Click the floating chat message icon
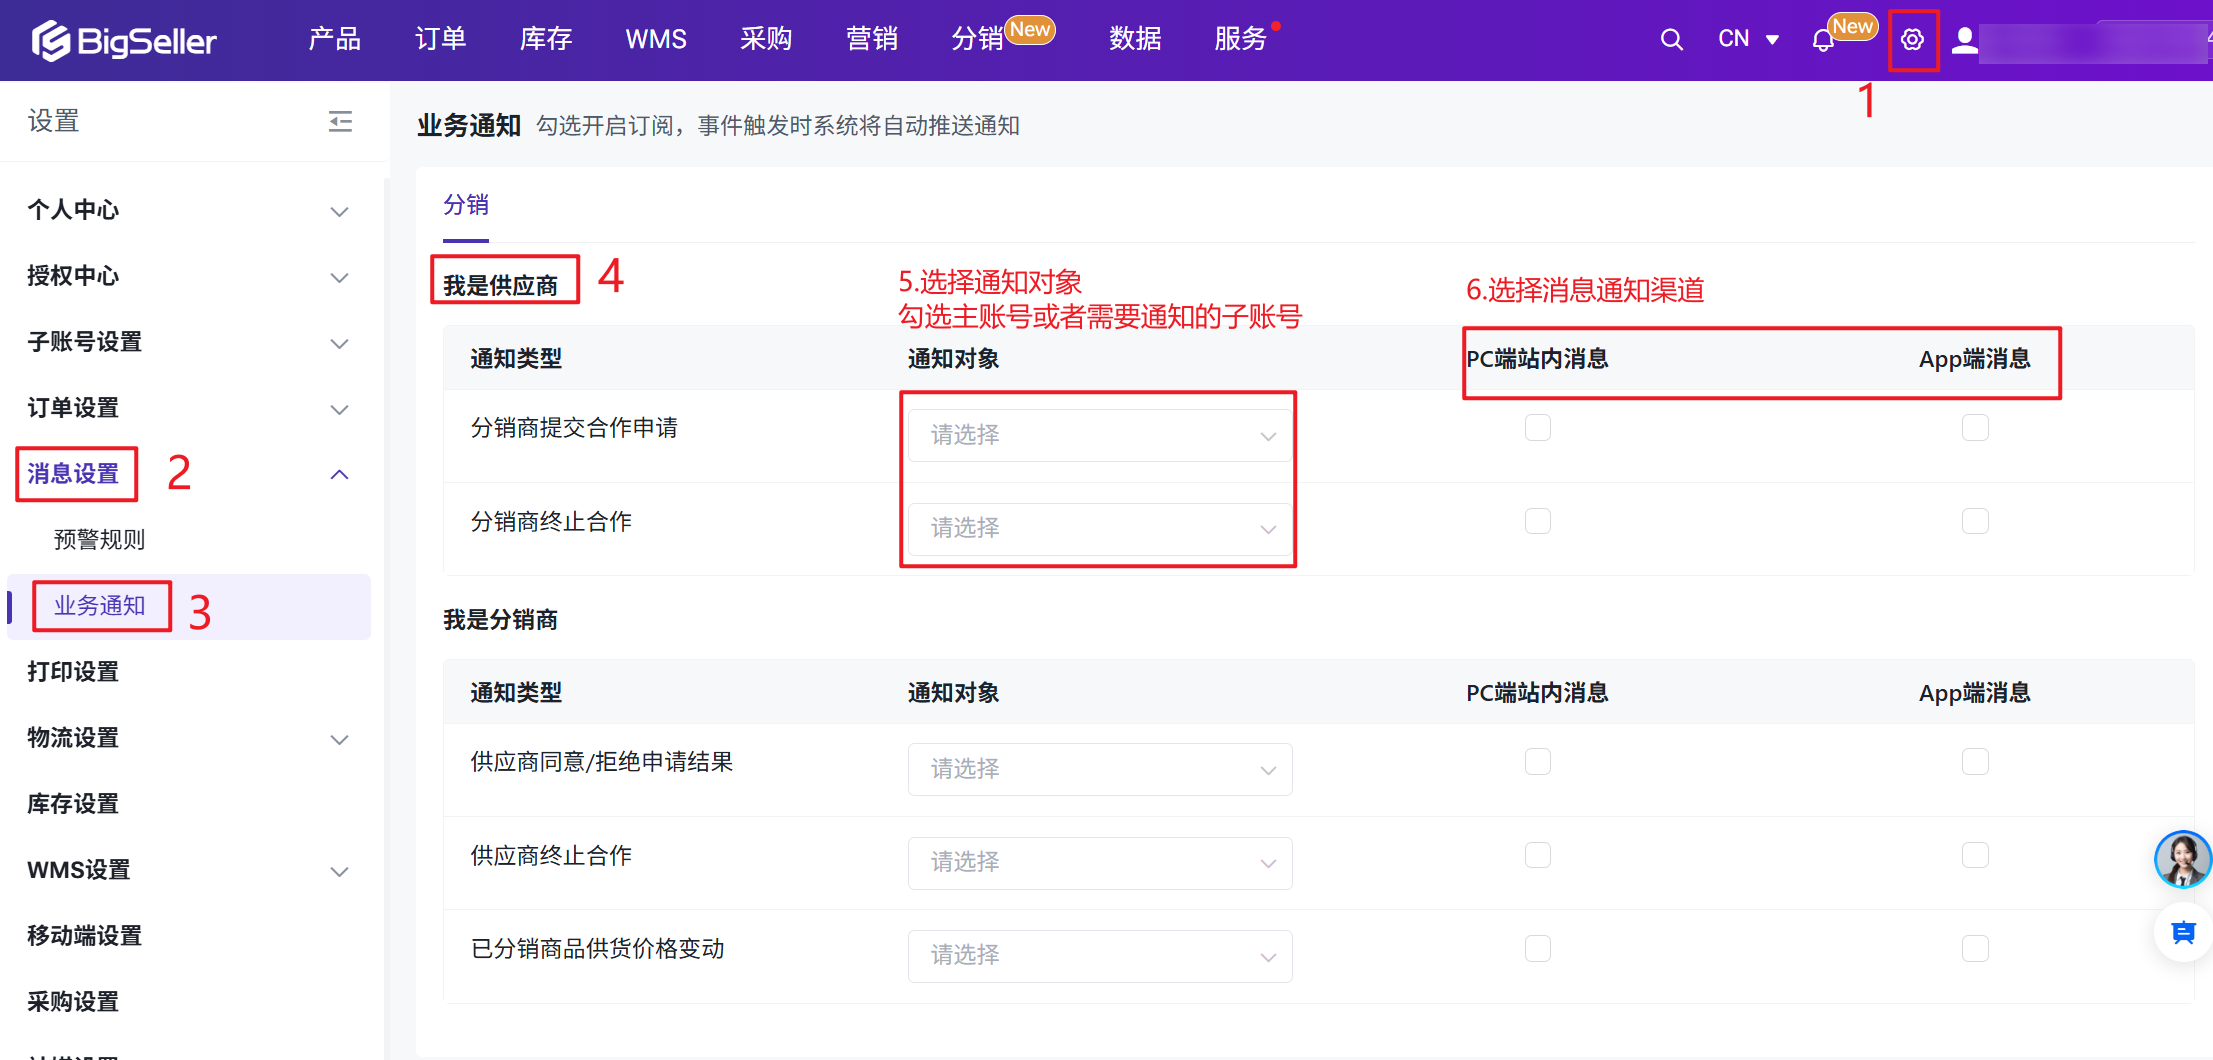2213x1060 pixels. pos(2183,932)
